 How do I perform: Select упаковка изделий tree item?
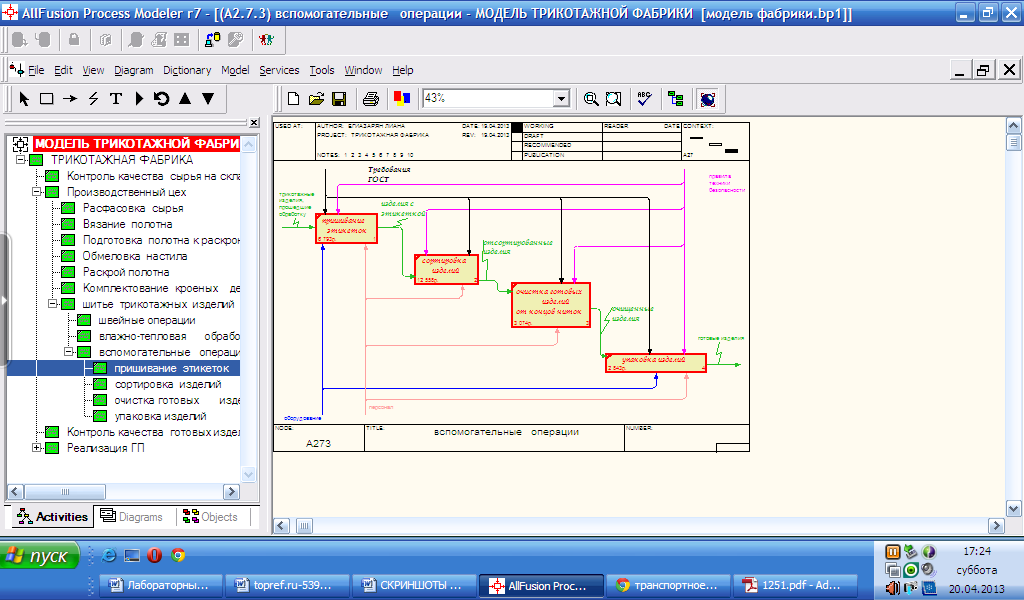tap(160, 416)
